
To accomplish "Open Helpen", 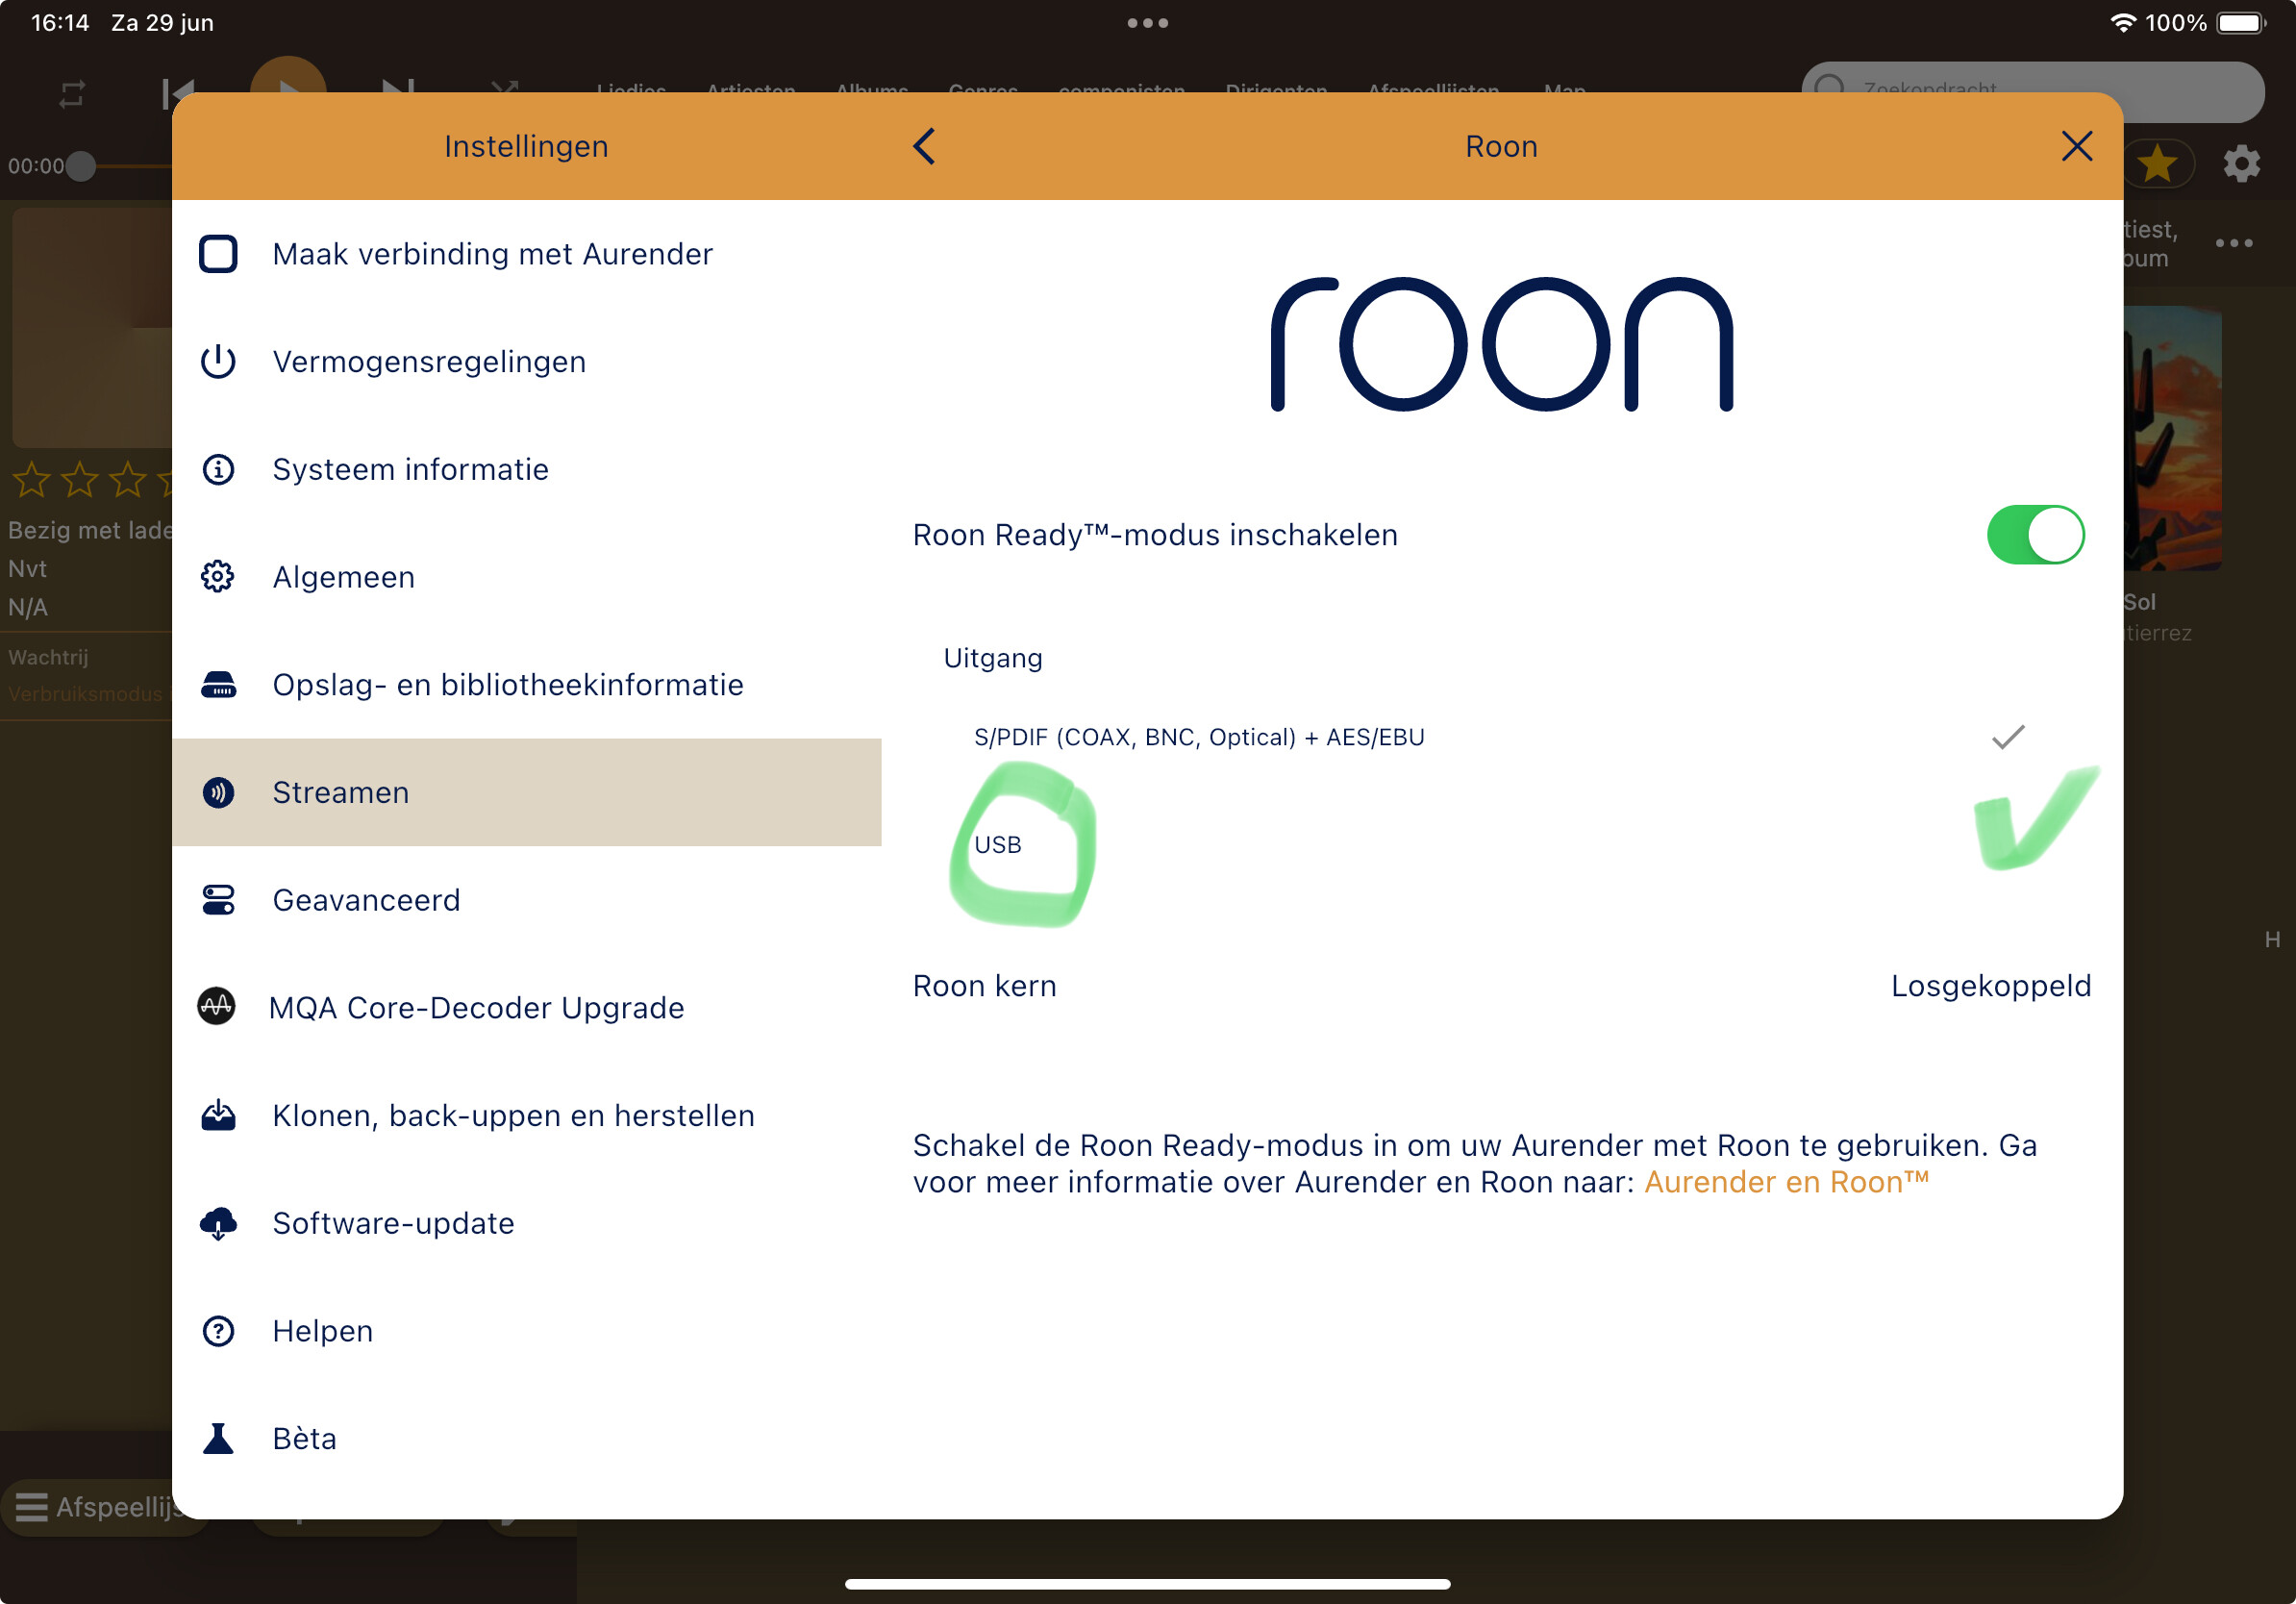I will tap(527, 1331).
